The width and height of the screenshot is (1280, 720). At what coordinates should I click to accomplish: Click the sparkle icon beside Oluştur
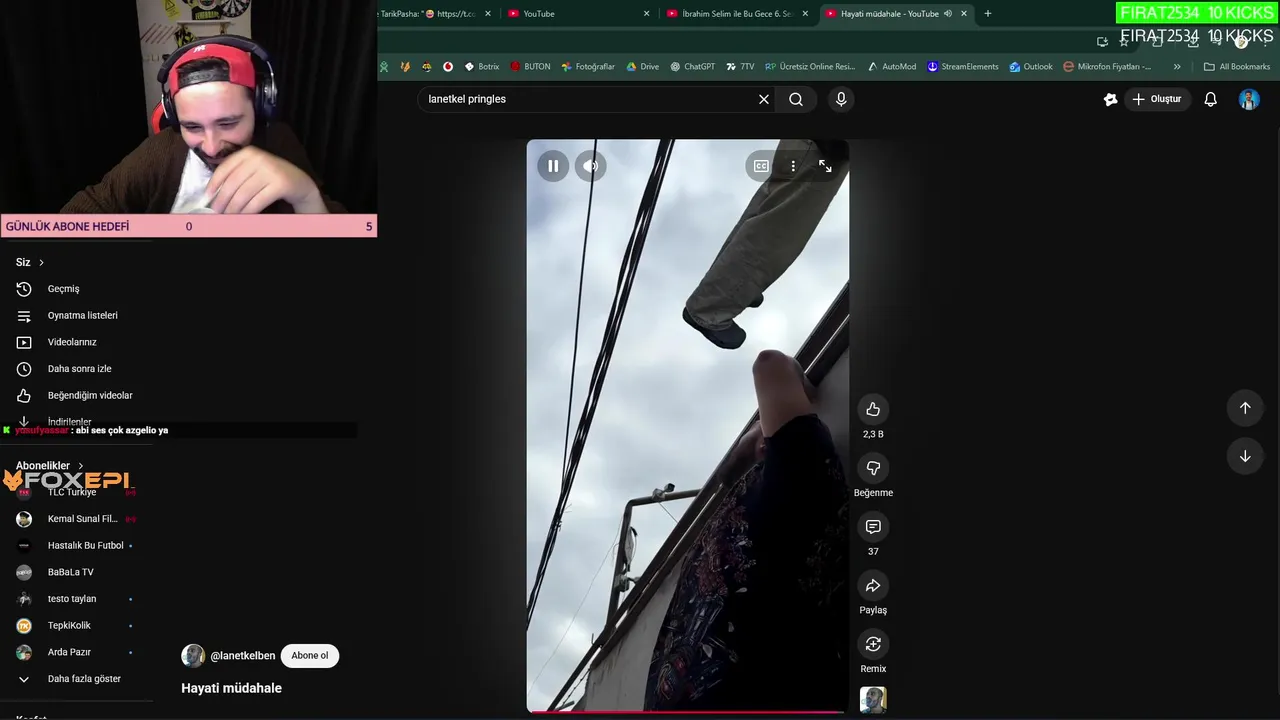[x=1110, y=99]
